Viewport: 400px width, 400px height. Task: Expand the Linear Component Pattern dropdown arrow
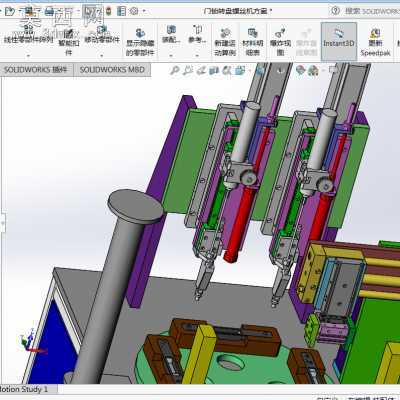click(28, 55)
